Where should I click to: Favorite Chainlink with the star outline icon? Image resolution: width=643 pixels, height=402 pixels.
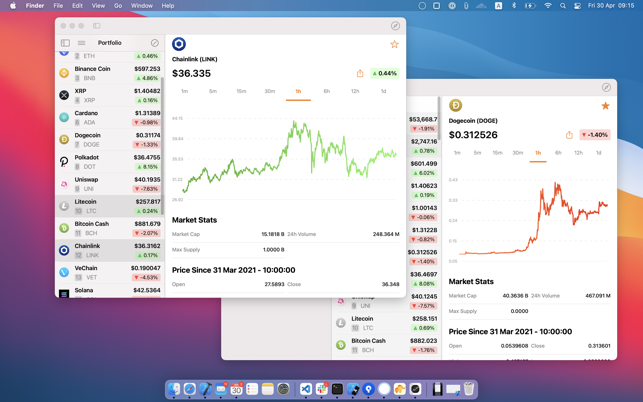coord(394,44)
